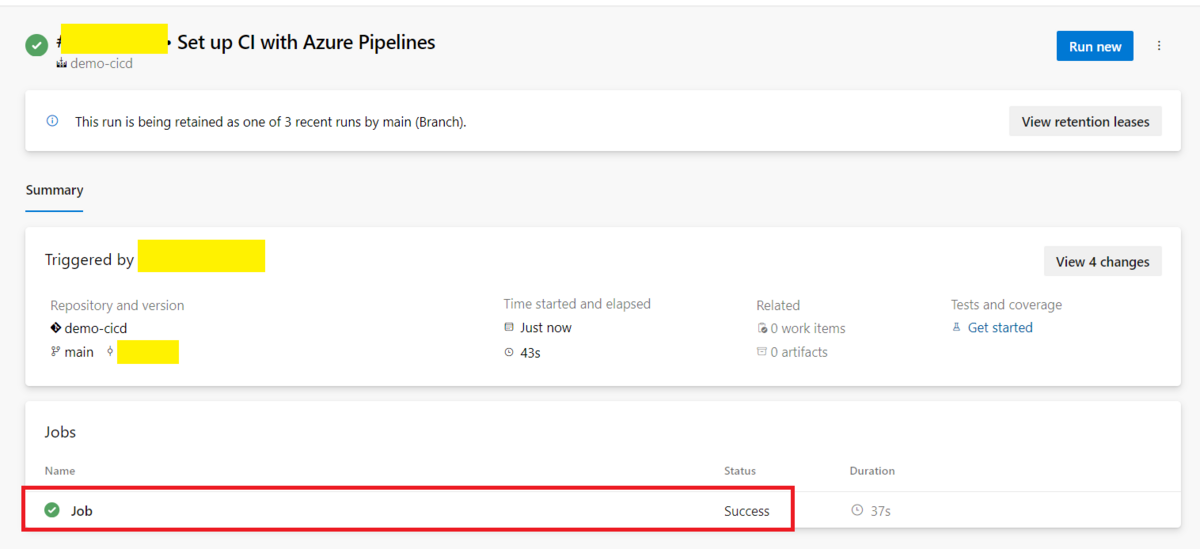Open the 0 artifacts link
The height and width of the screenshot is (549, 1200).
click(798, 352)
